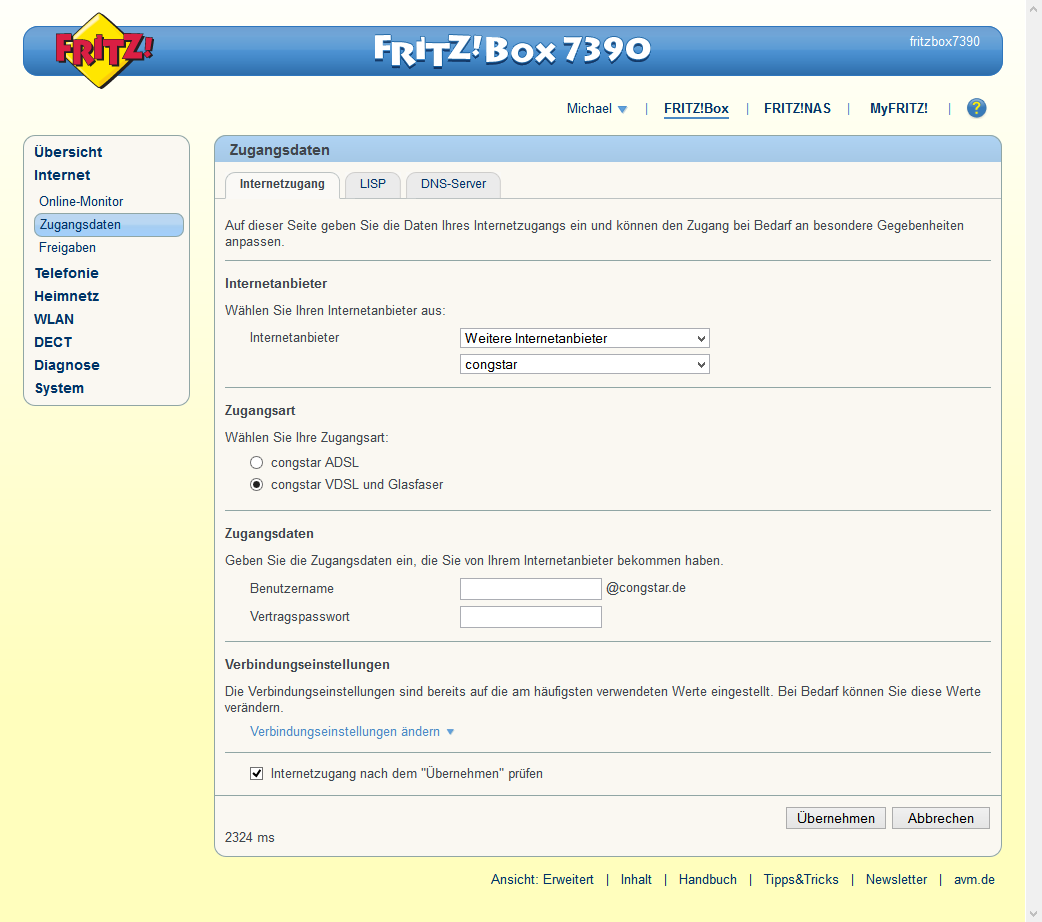1042x922 pixels.
Task: Switch to the DNS-Server tab
Action: tap(453, 185)
